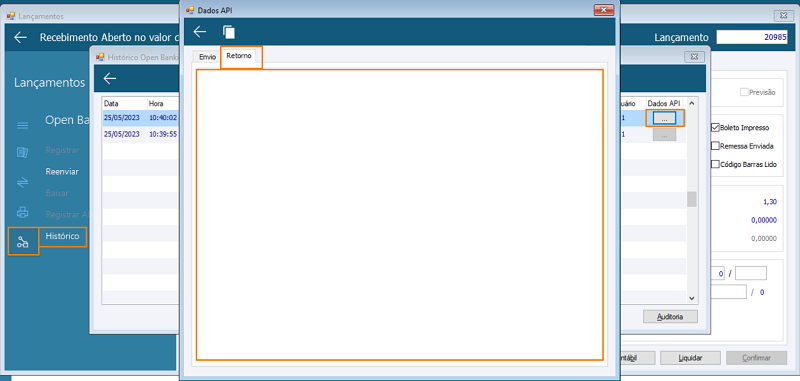Enable Remessa Enviada checkbox
This screenshot has width=800, height=381.
tap(715, 146)
